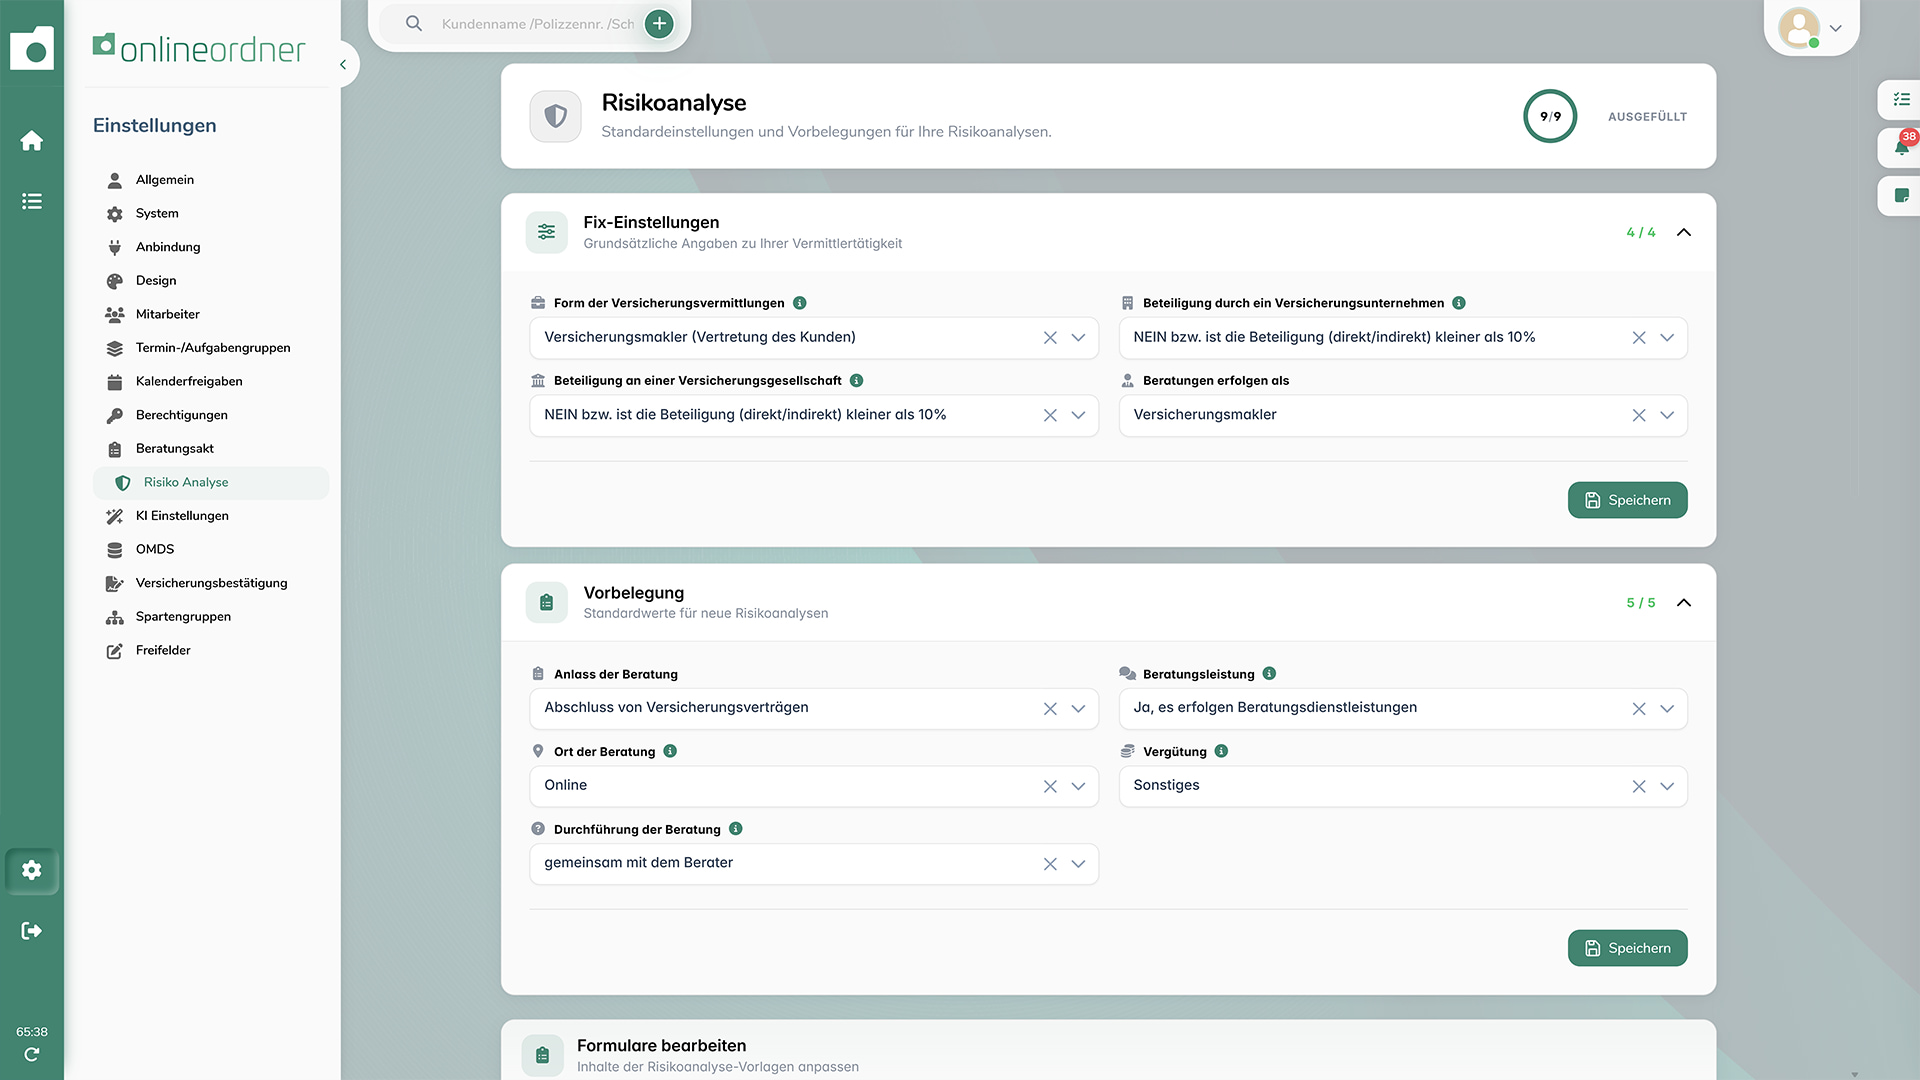This screenshot has width=1920, height=1080.
Task: Open the Vergütung dropdown arrow
Action: 1667,786
